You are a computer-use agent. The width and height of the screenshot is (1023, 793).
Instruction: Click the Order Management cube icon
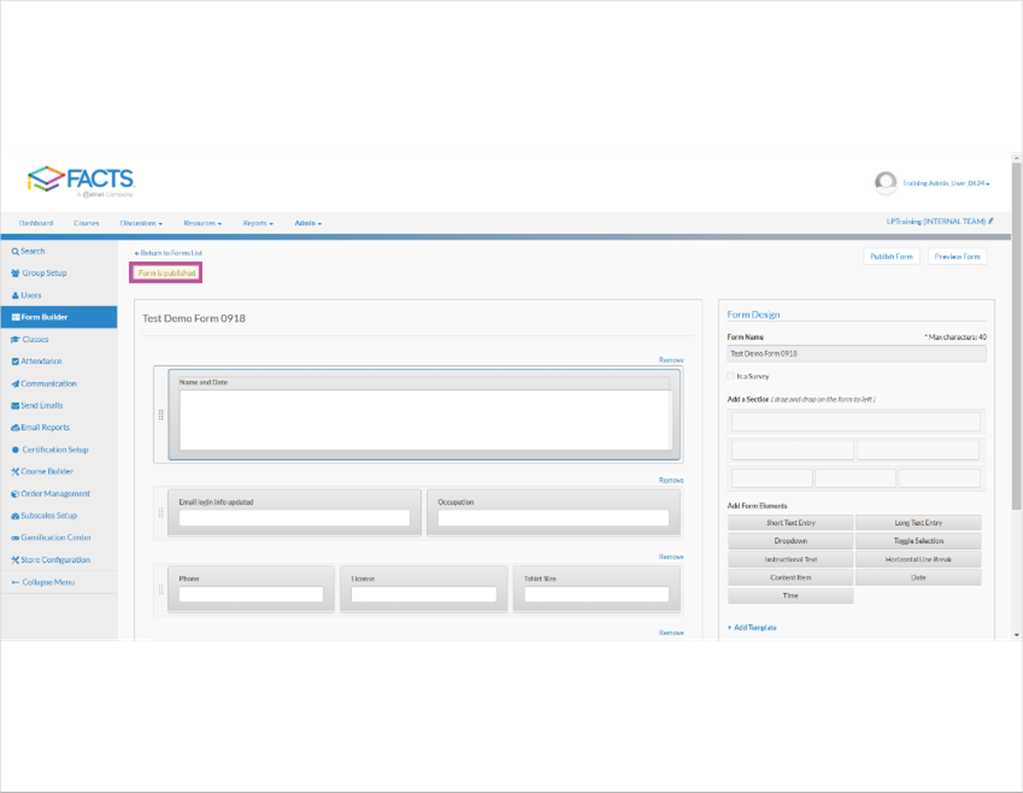(x=15, y=494)
